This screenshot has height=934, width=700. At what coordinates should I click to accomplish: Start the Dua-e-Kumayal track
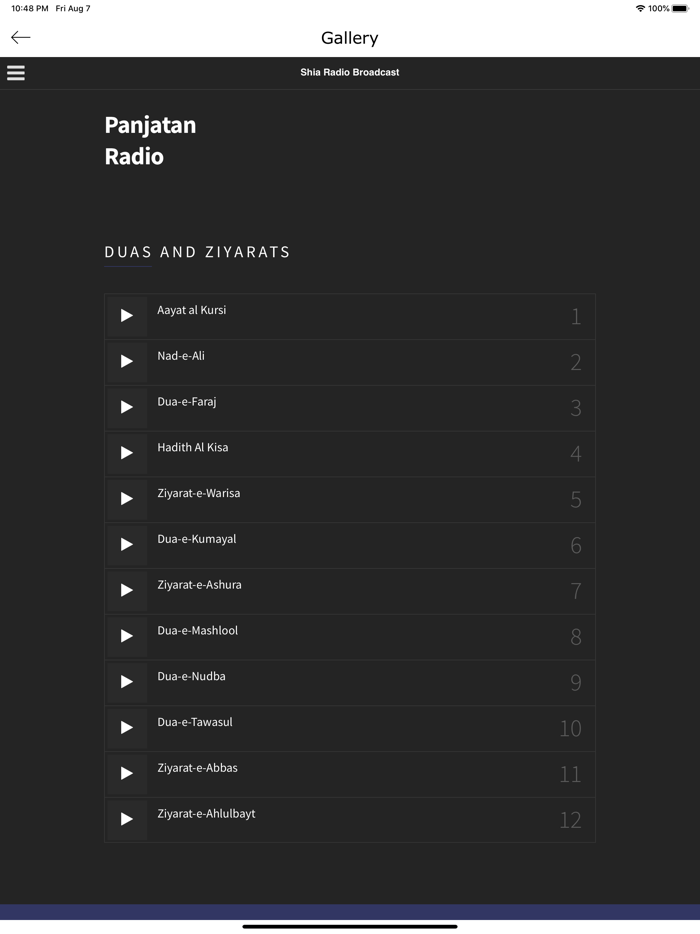(x=126, y=545)
